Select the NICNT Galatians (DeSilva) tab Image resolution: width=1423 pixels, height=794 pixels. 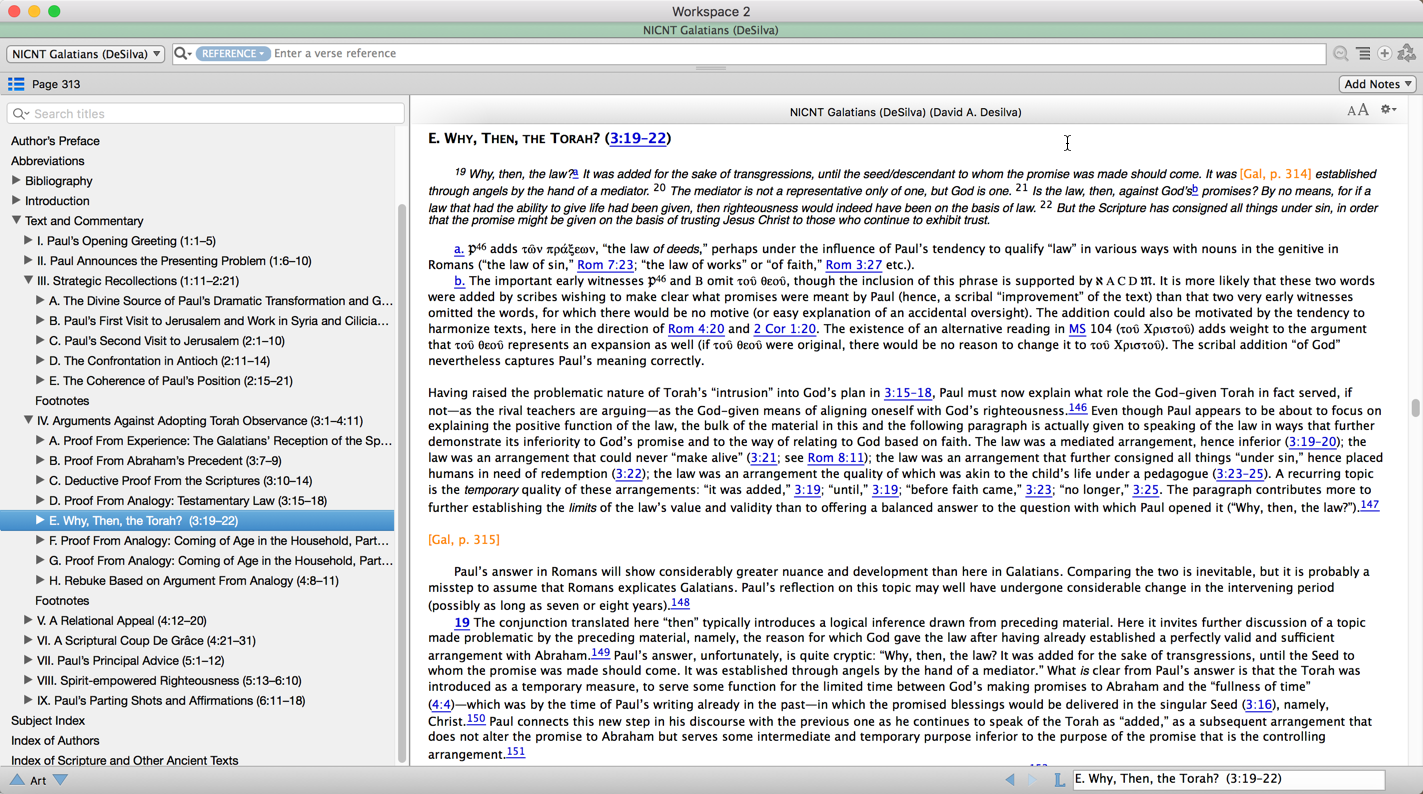[x=711, y=30]
